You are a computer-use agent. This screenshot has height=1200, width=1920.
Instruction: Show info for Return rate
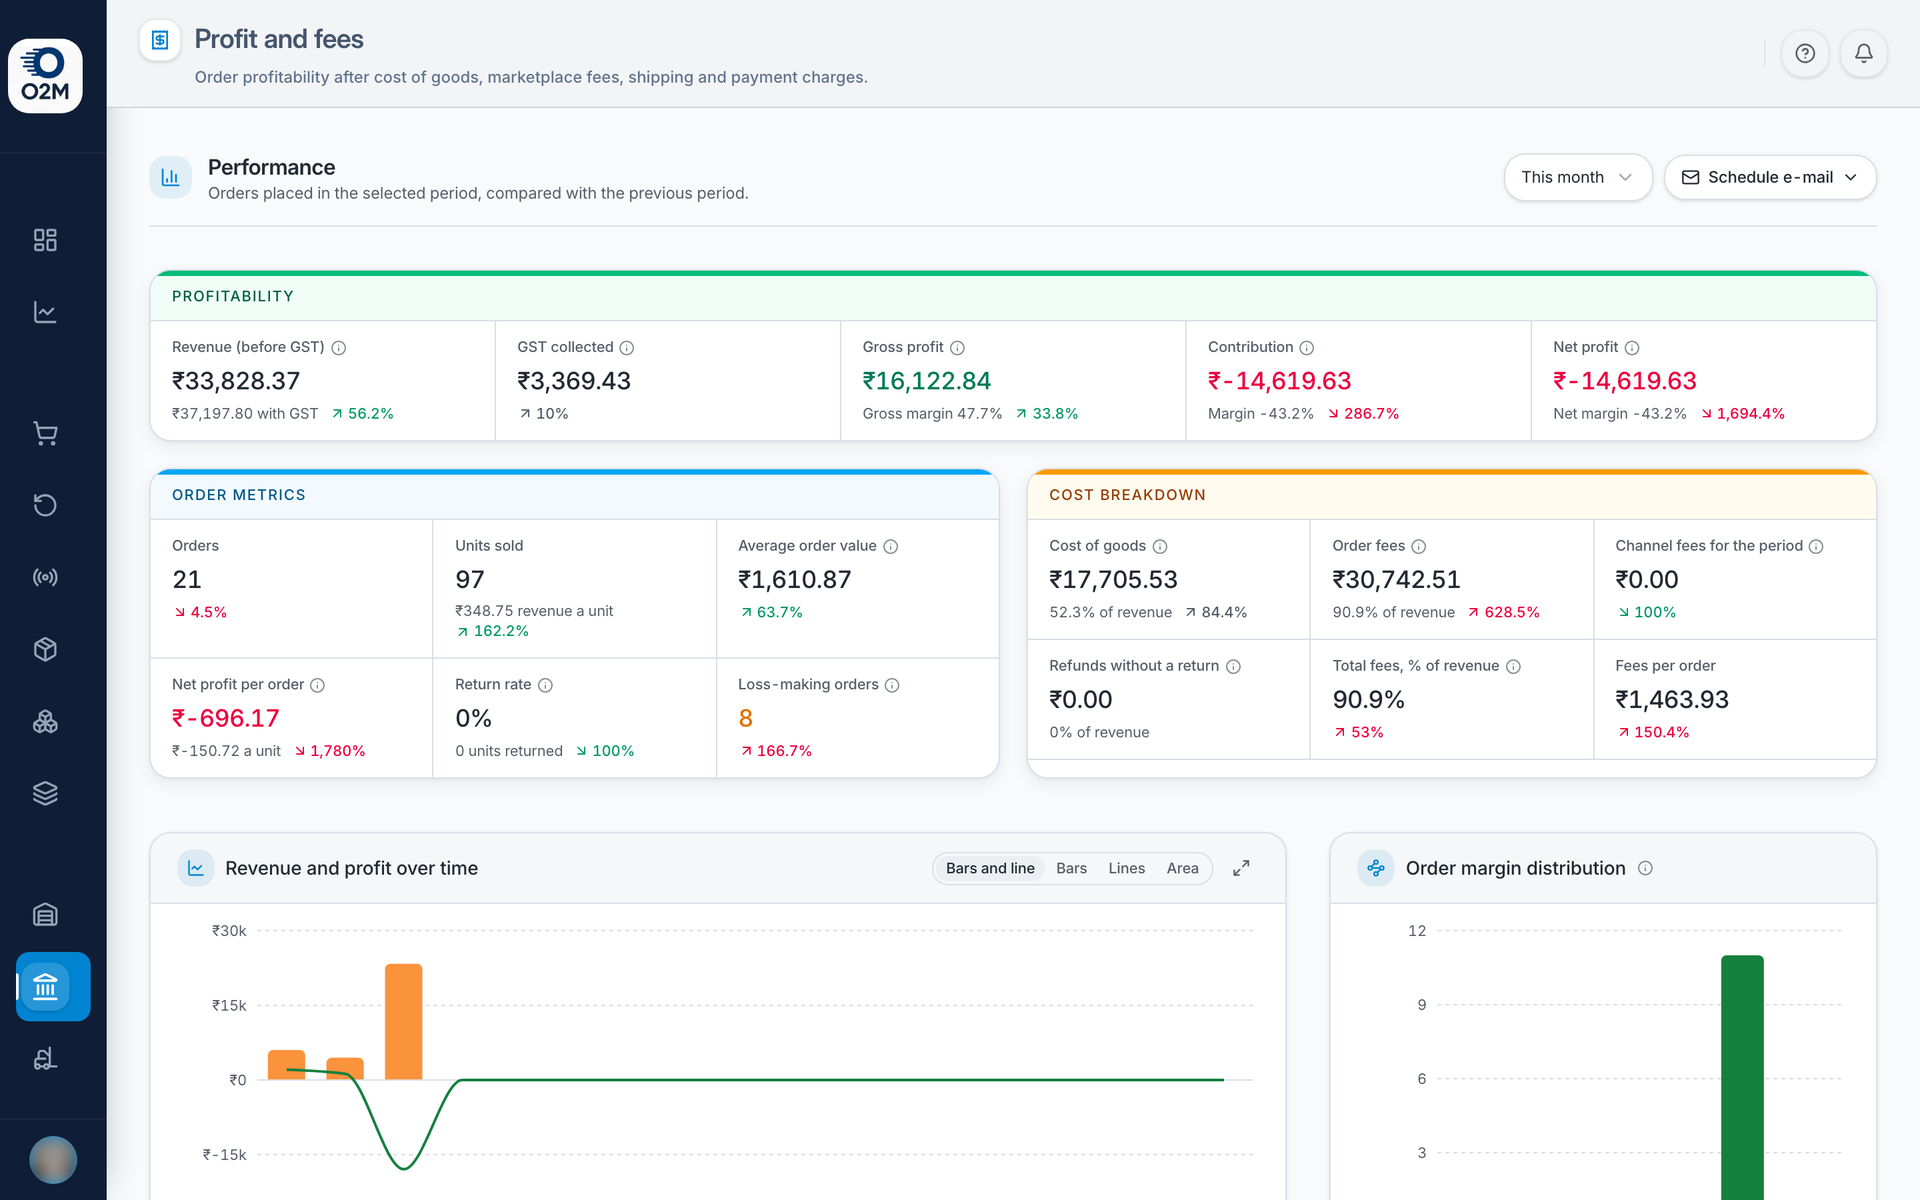[546, 685]
